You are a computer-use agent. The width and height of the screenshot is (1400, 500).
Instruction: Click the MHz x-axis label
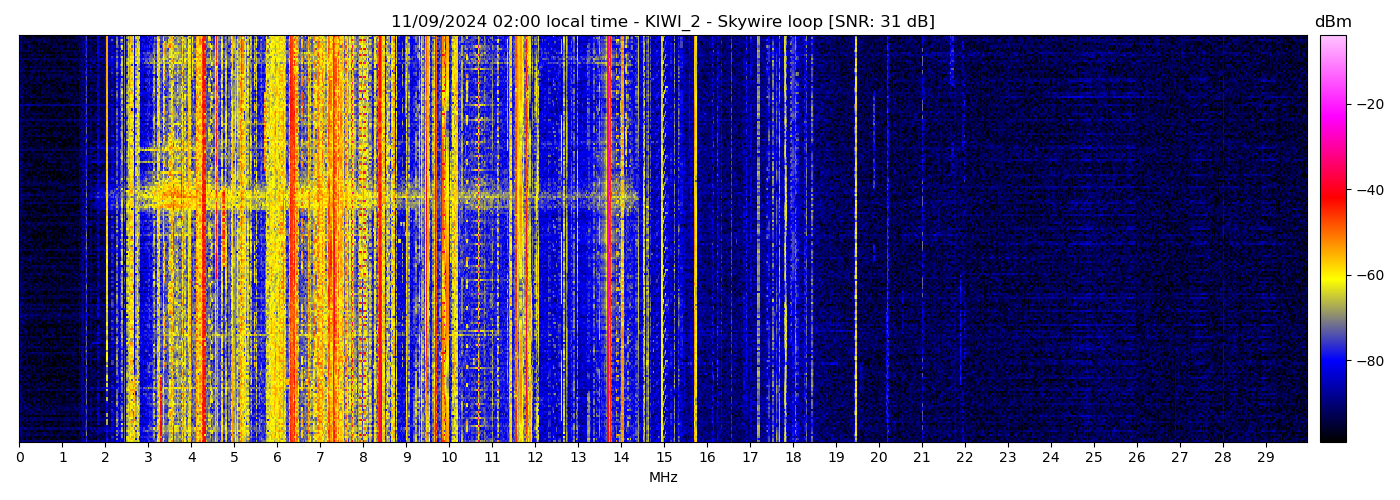(x=662, y=478)
